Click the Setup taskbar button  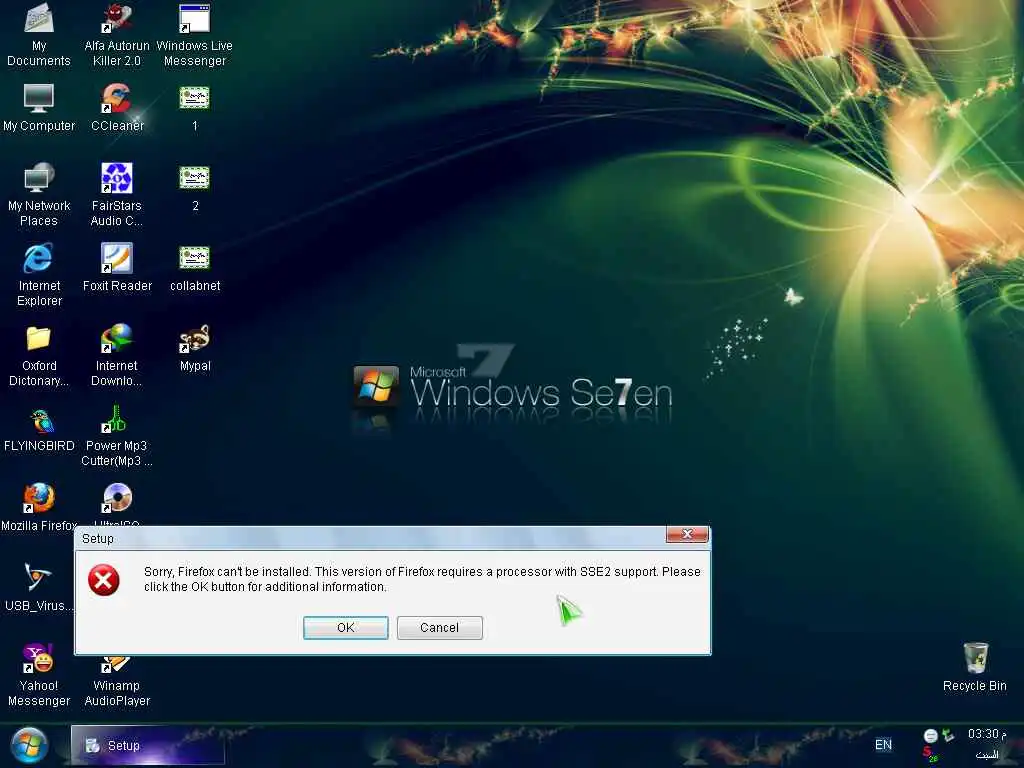(148, 745)
